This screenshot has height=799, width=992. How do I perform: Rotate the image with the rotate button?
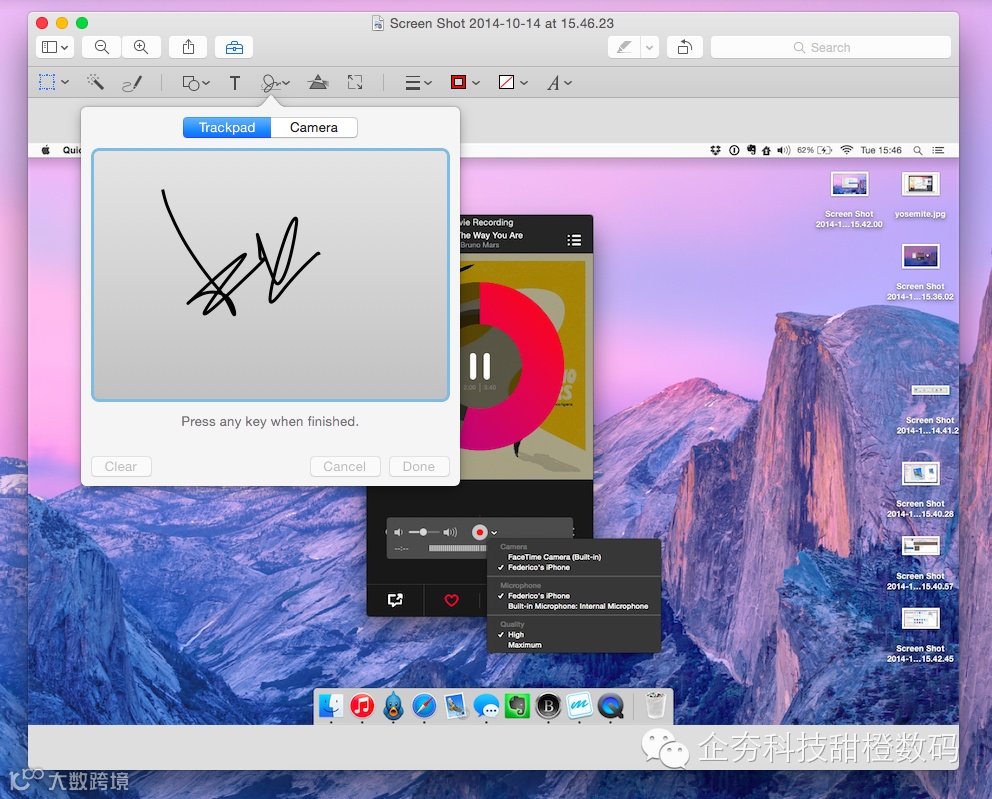(685, 47)
